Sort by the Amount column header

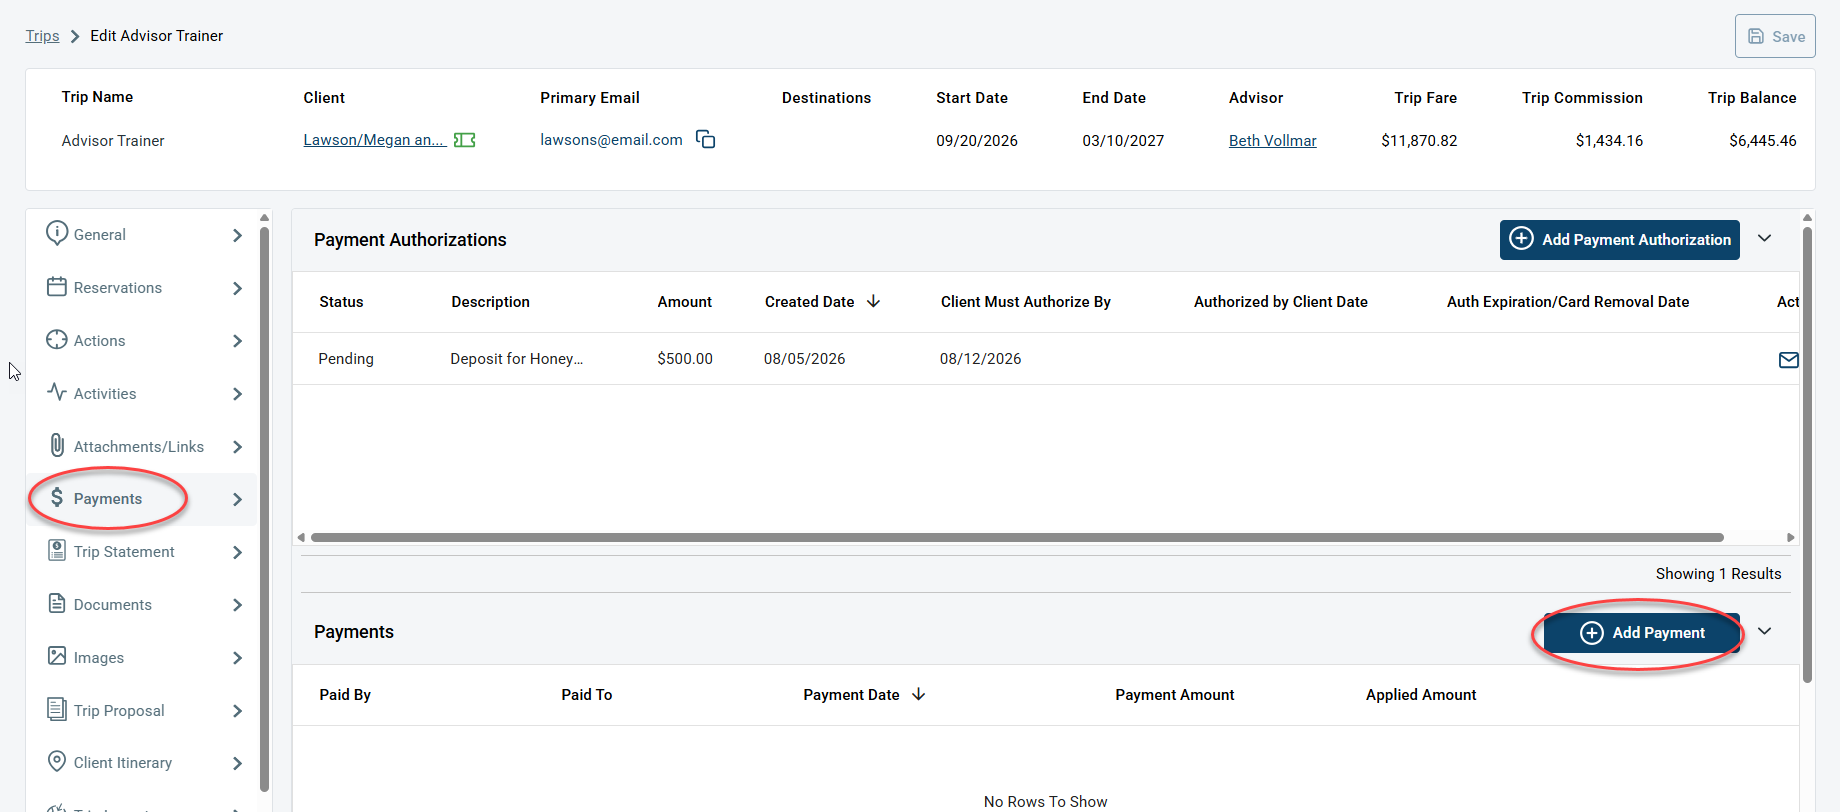point(684,302)
